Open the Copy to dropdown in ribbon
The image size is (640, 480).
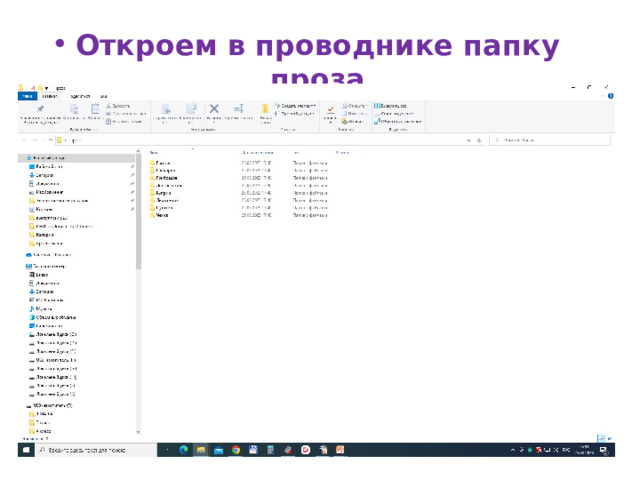pos(190,113)
